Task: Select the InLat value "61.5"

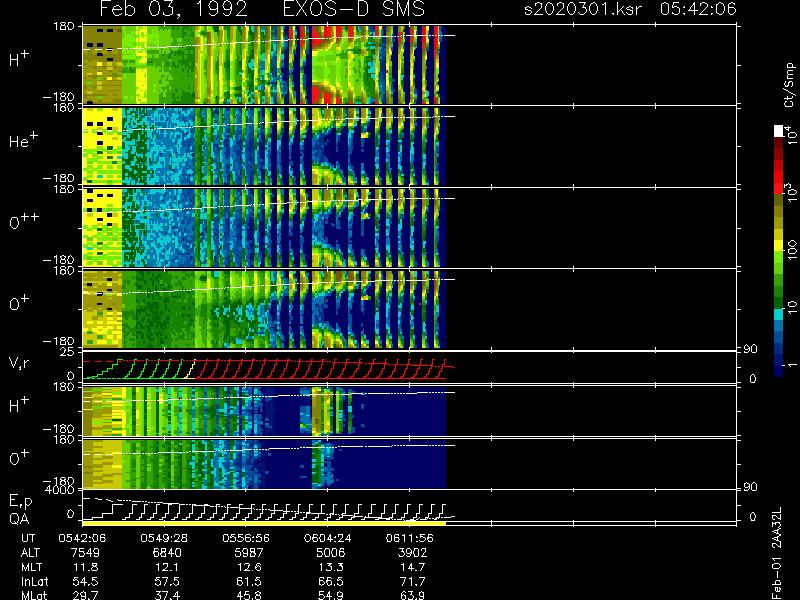Action: pos(249,581)
